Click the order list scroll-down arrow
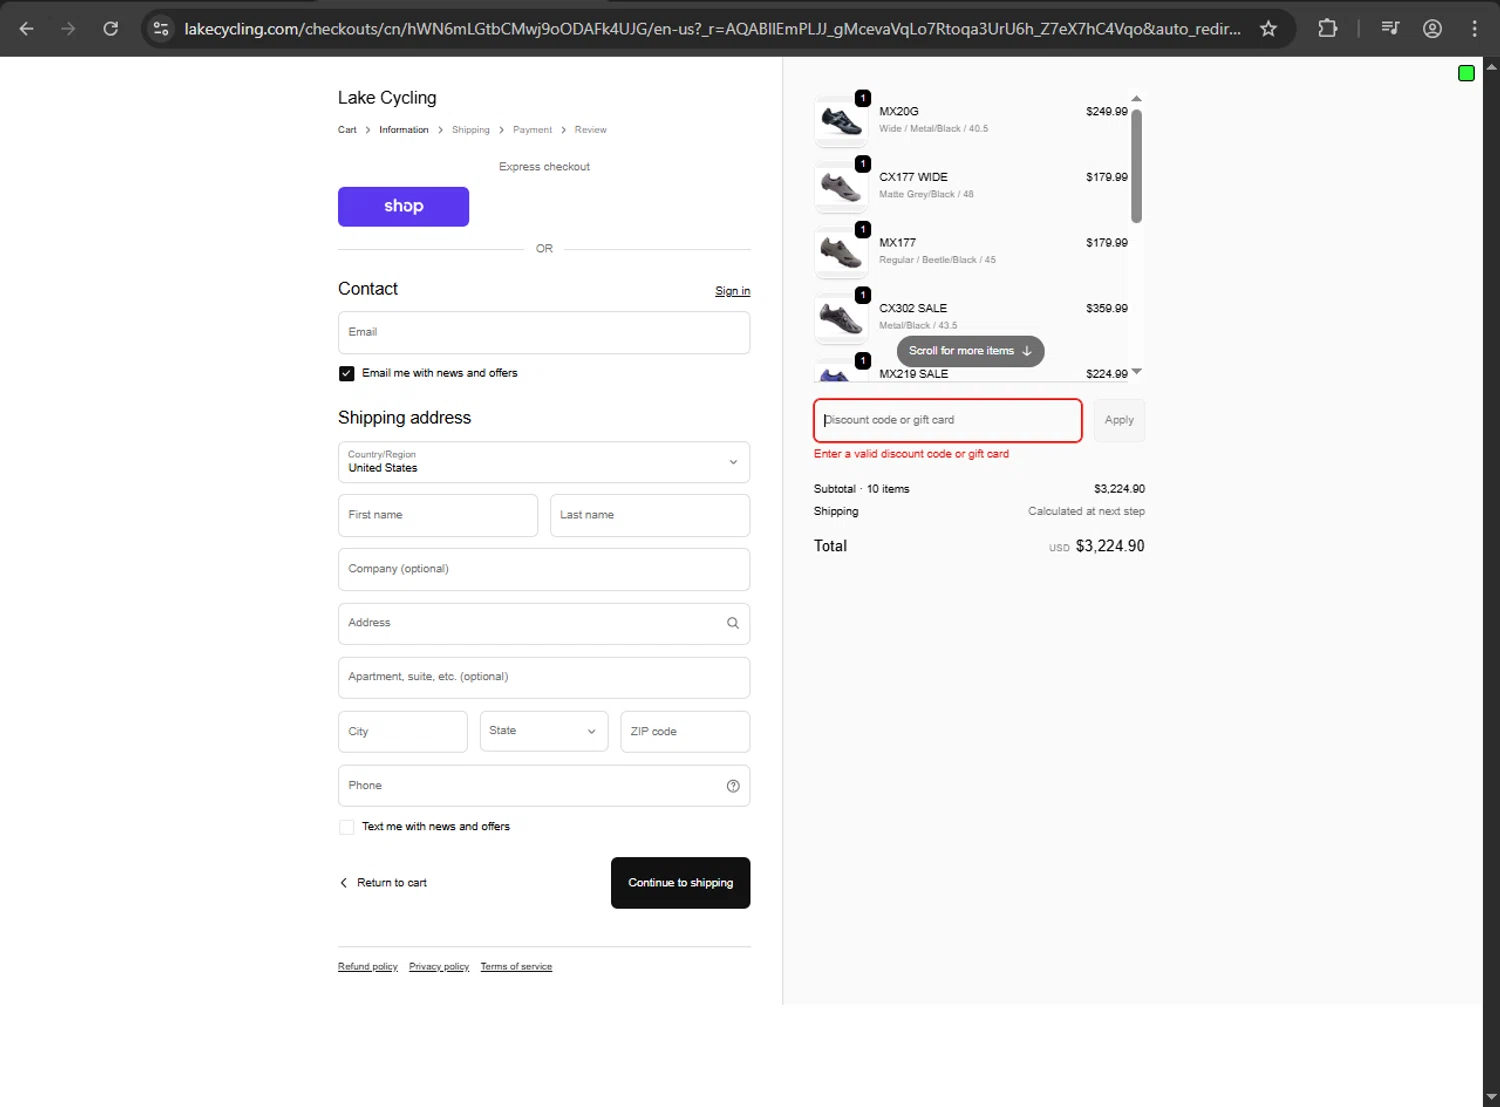The height and width of the screenshot is (1107, 1500). (1136, 372)
